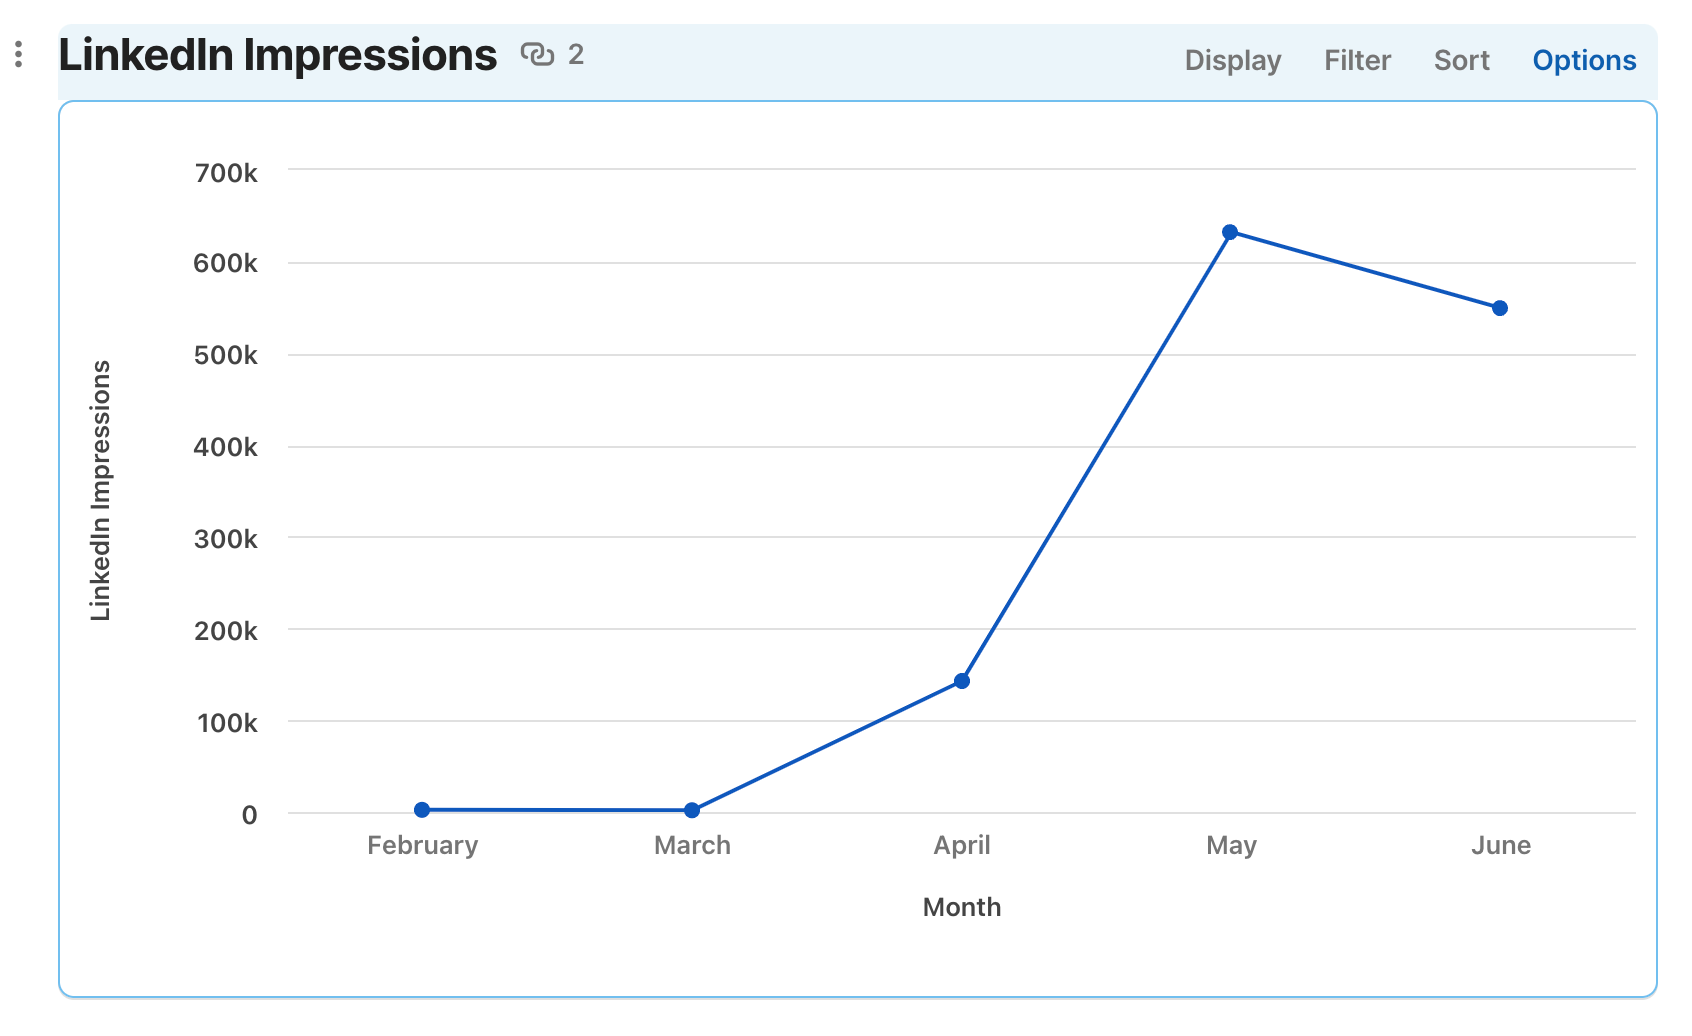The image size is (1692, 1036).
Task: Click the 0 y-axis tick label
Action: point(249,815)
